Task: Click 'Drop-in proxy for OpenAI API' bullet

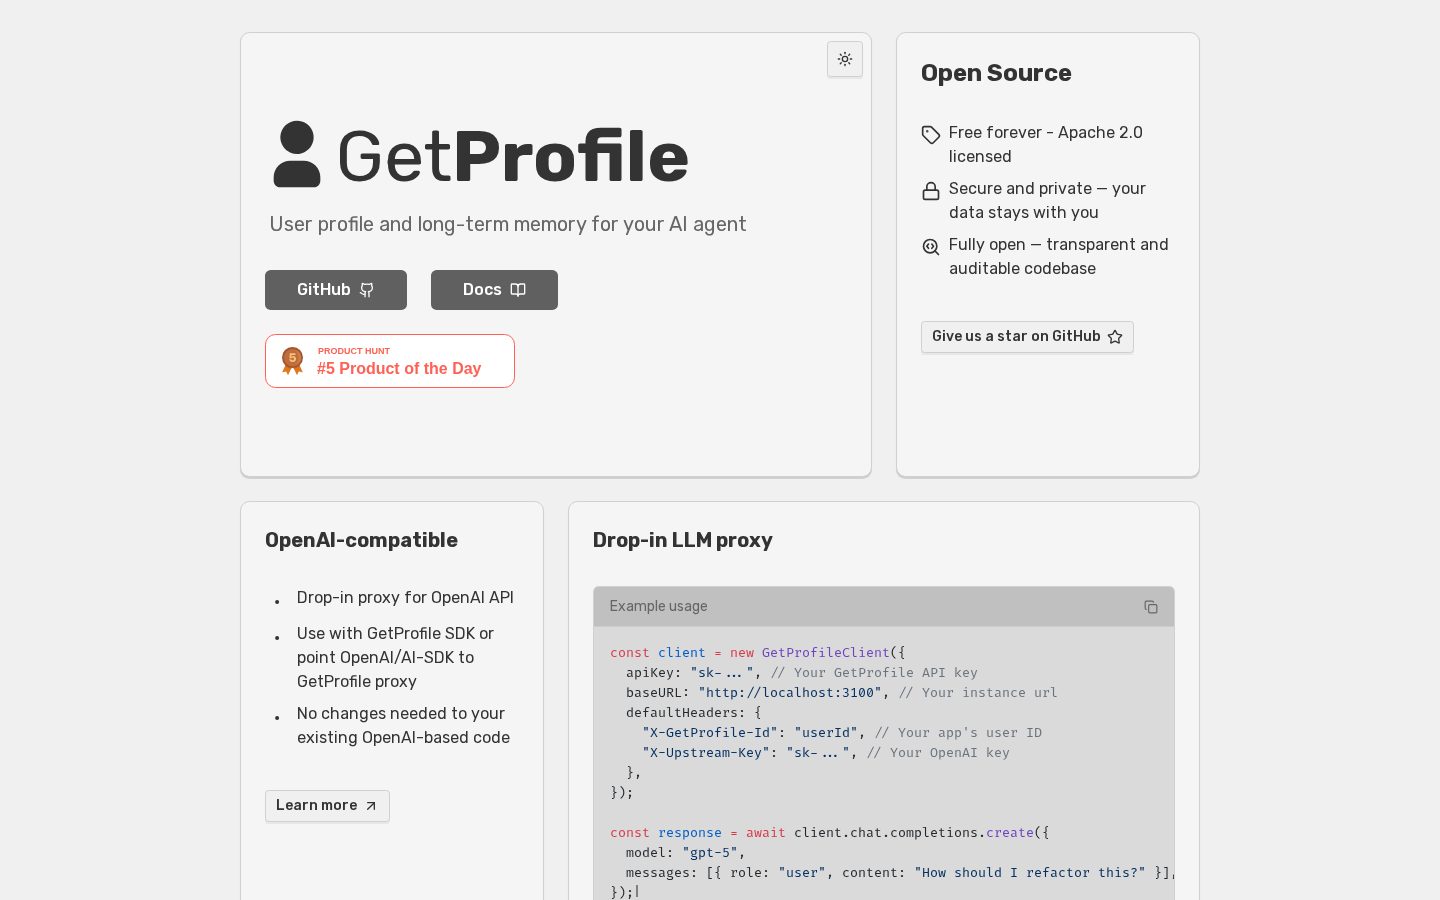Action: pos(405,597)
